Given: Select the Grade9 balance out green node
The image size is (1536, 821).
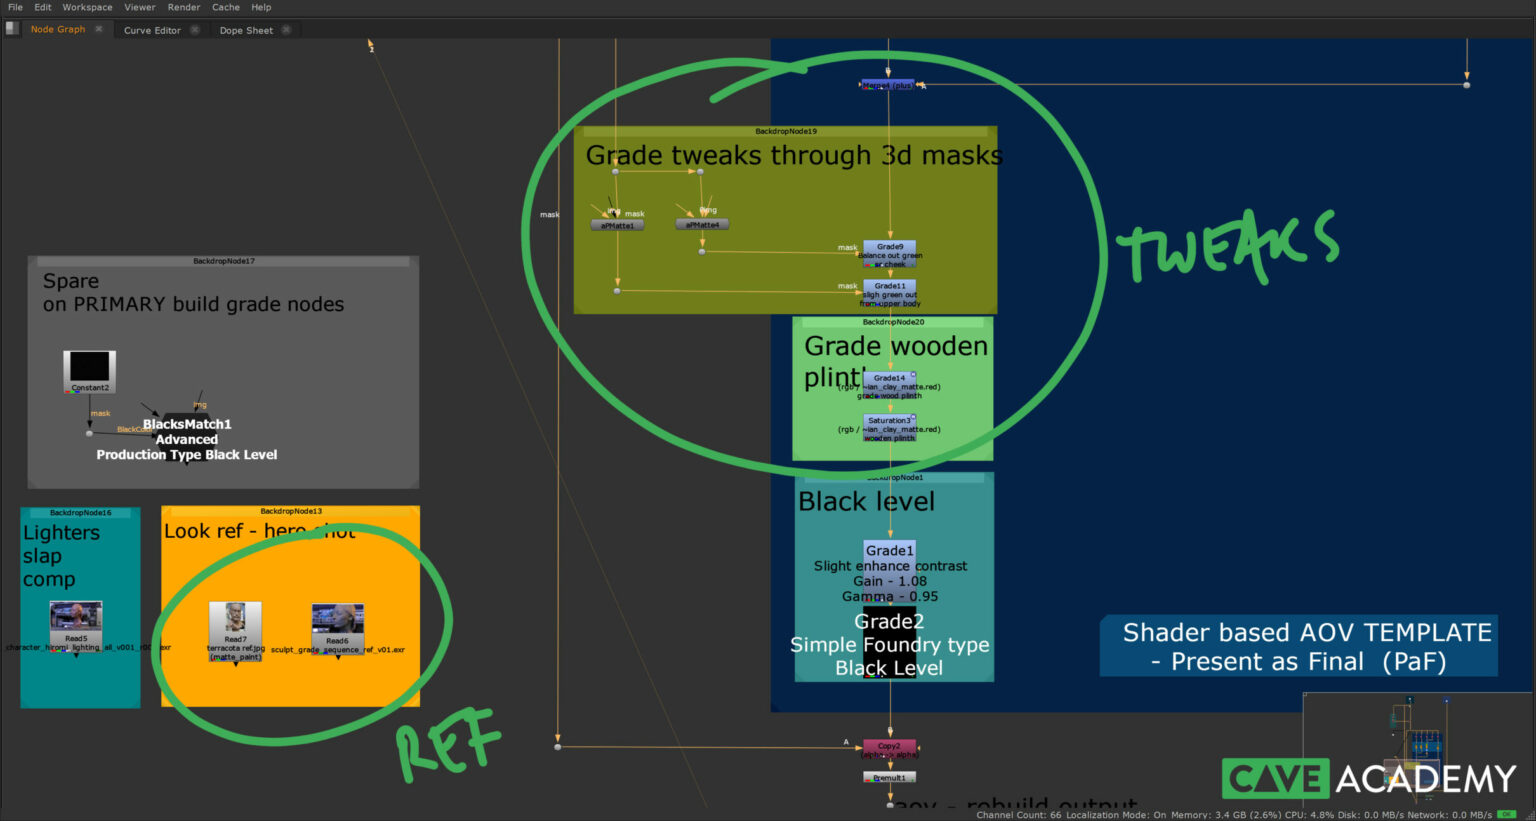Looking at the screenshot, I should coord(890,251).
